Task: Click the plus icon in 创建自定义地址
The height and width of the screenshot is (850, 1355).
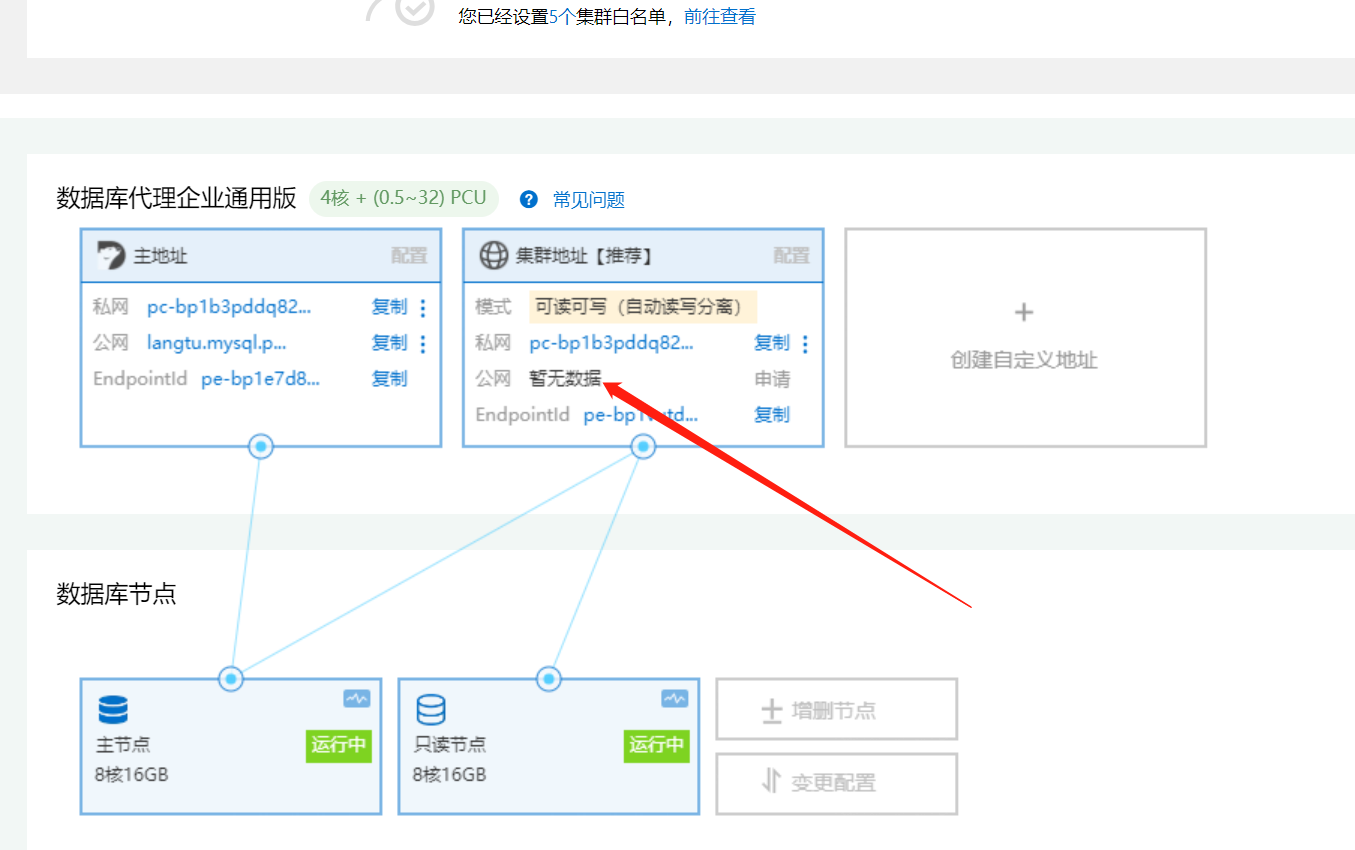Action: 1023,313
